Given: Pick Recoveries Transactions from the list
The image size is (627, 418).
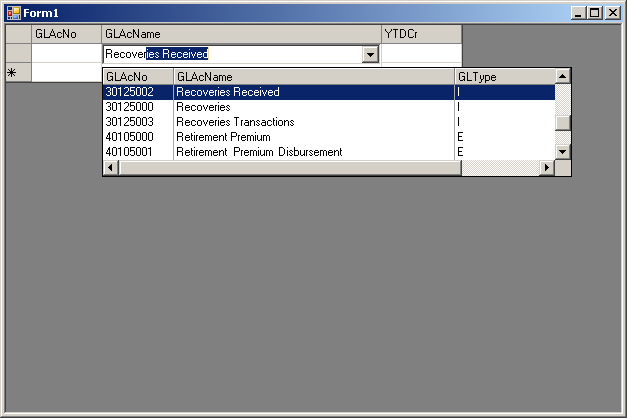Looking at the screenshot, I should click(x=235, y=122).
